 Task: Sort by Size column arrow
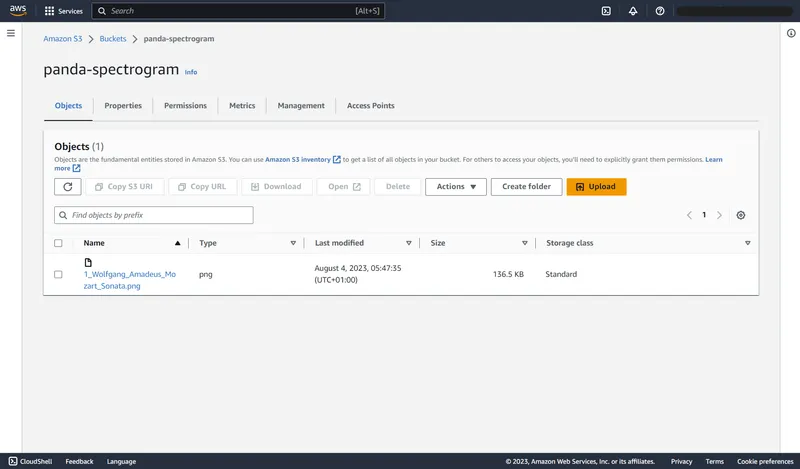point(524,243)
